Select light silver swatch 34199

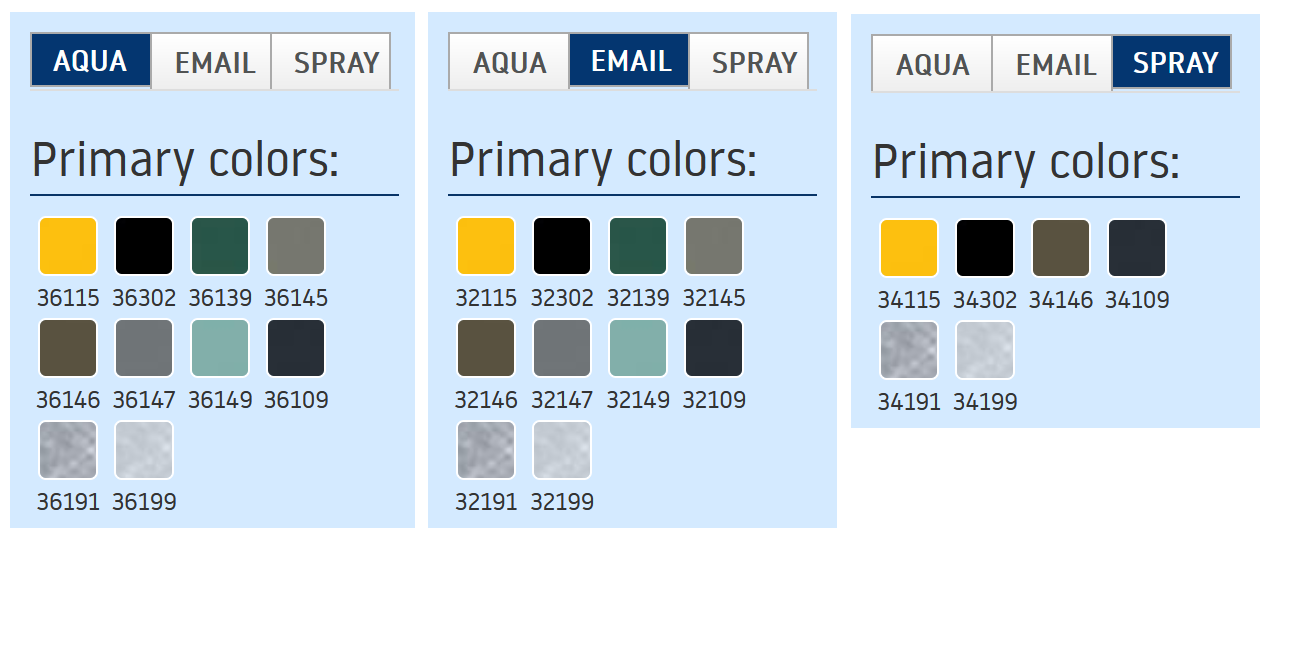tap(985, 350)
